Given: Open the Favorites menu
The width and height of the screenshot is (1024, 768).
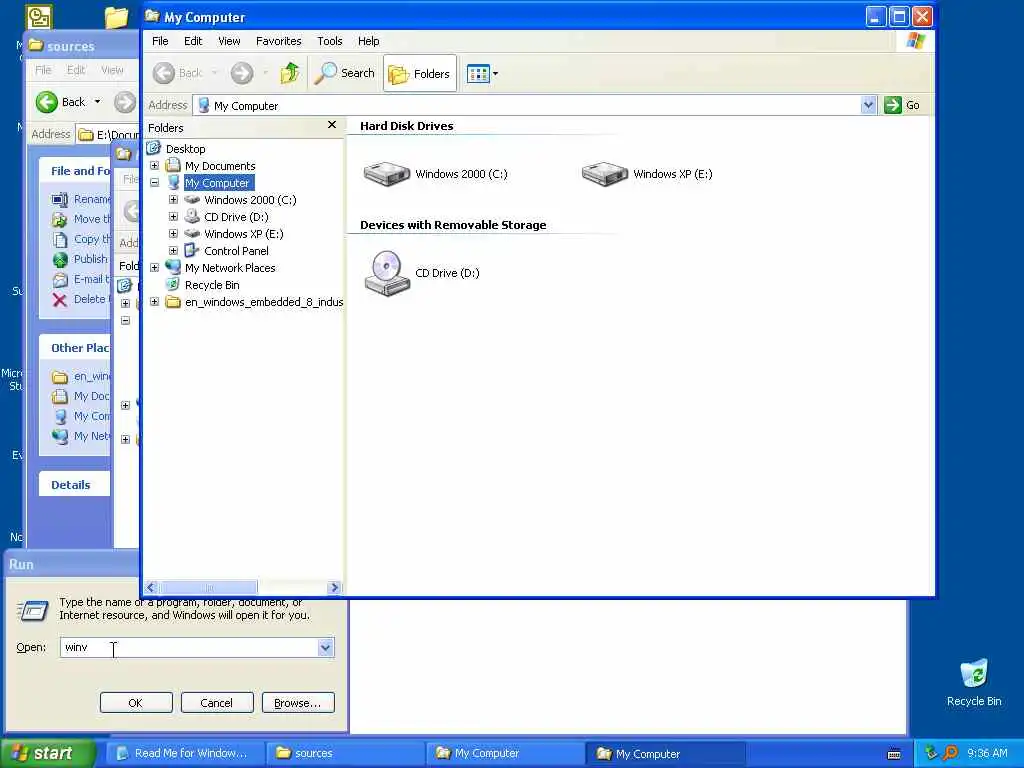Looking at the screenshot, I should [x=279, y=41].
